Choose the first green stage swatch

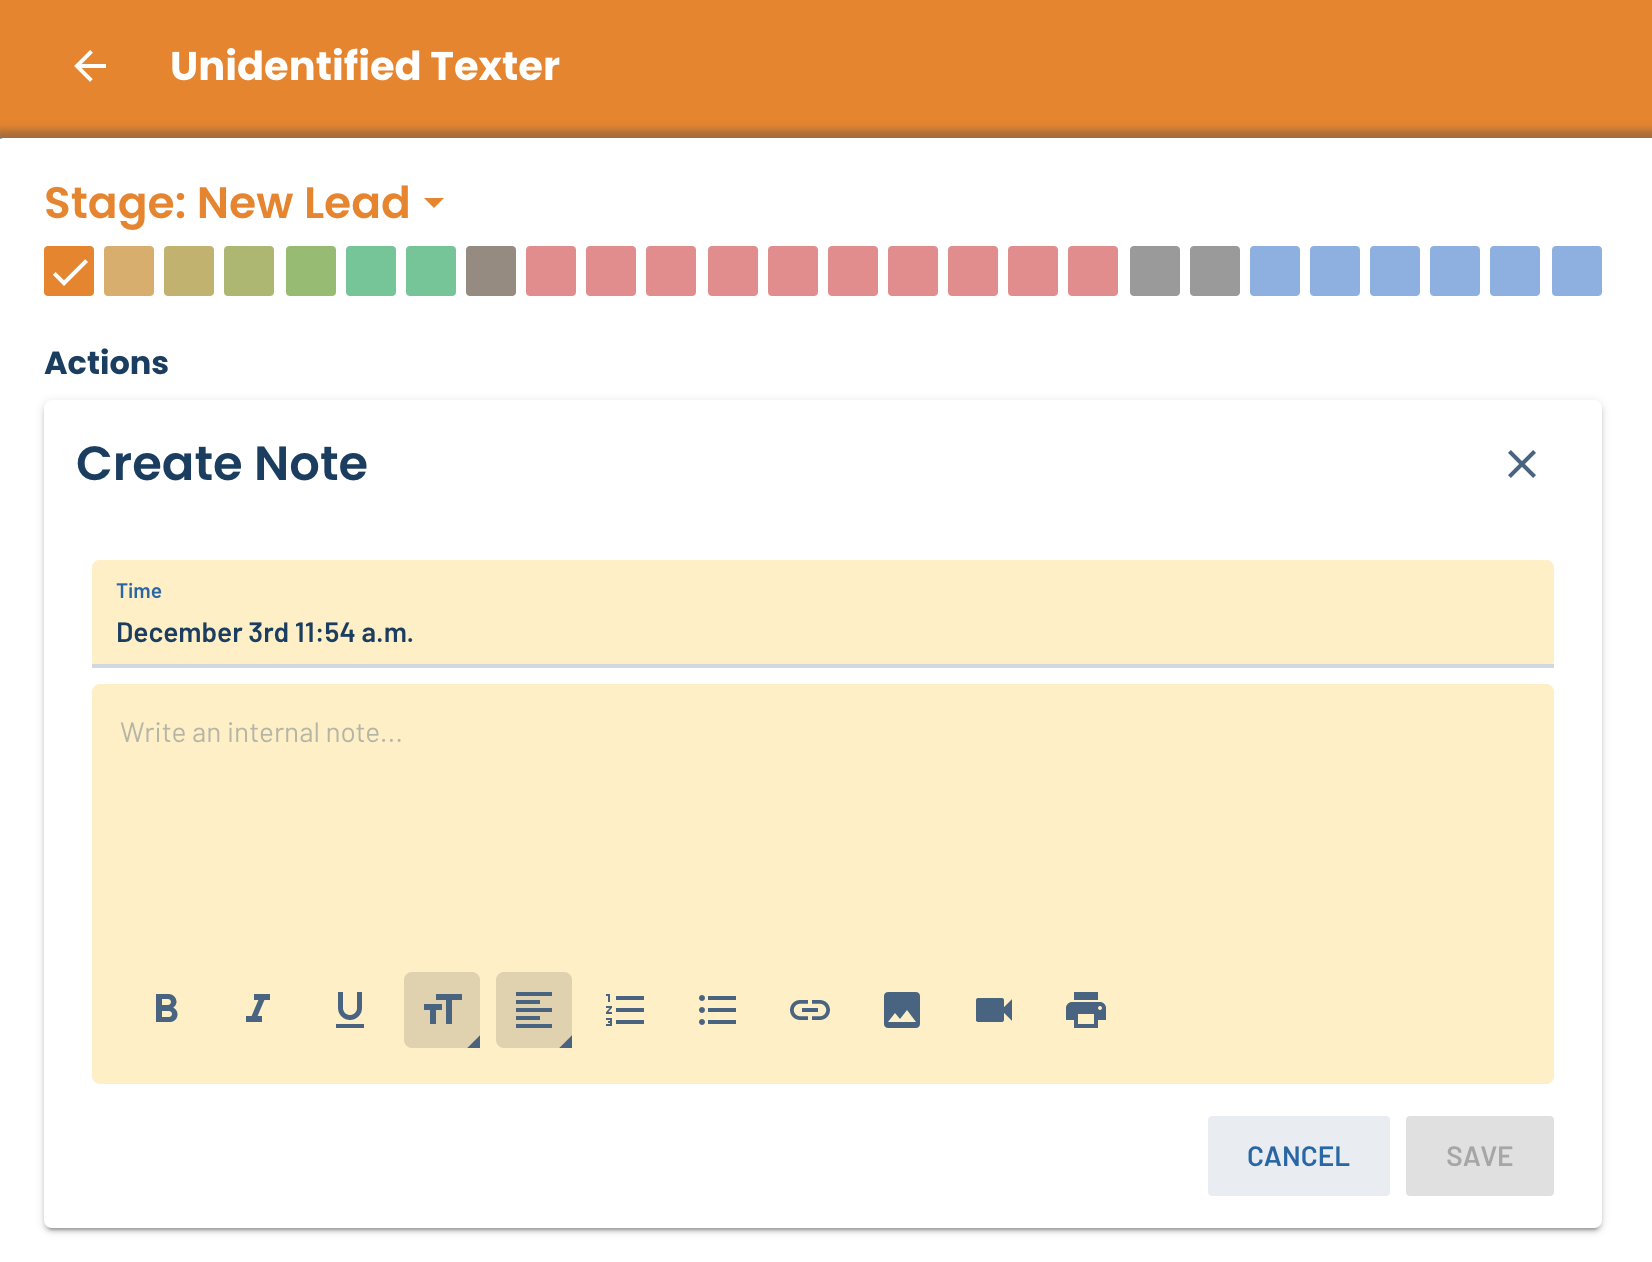(311, 271)
